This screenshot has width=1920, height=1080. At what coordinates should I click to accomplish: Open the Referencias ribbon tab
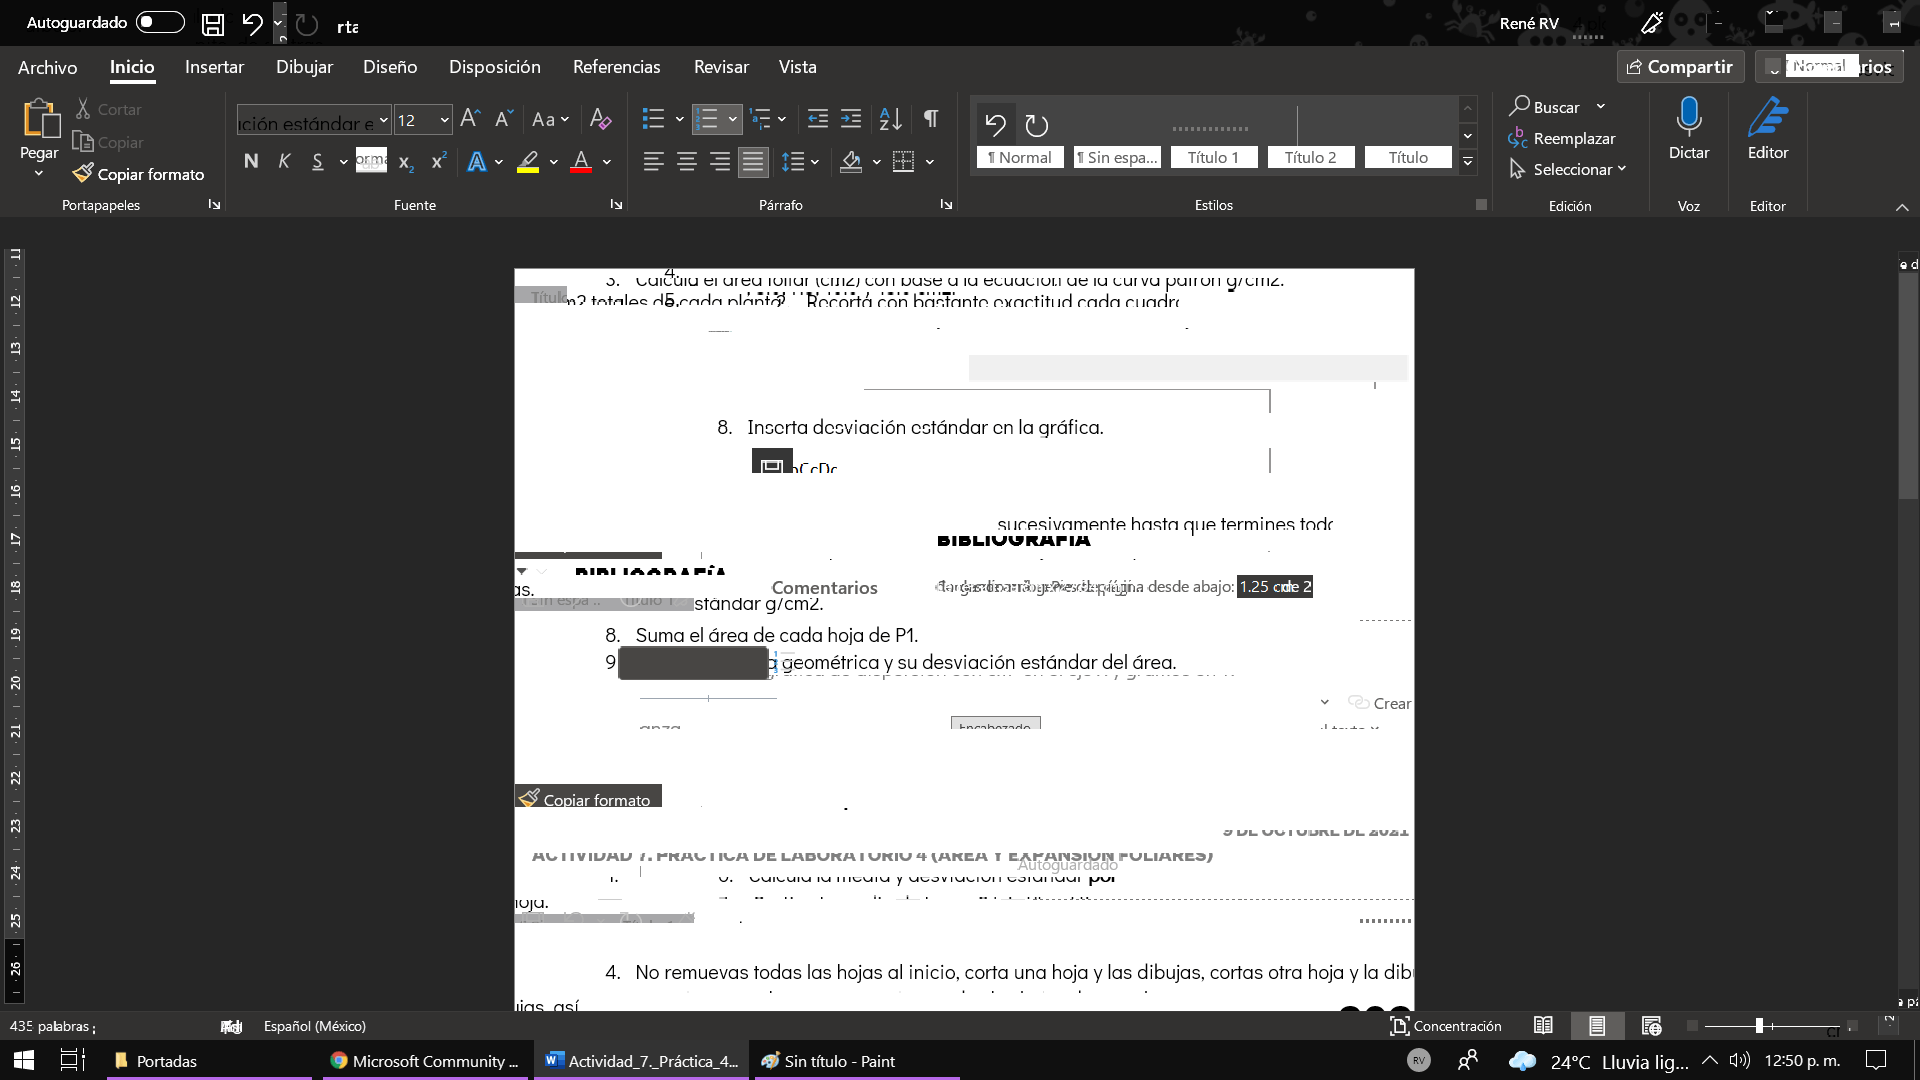tap(616, 67)
